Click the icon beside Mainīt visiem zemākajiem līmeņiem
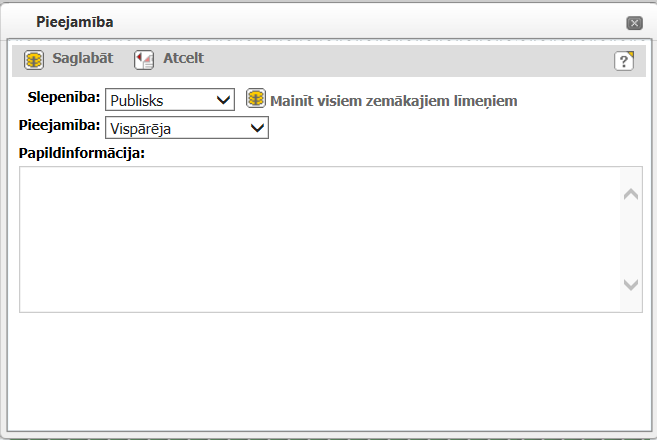This screenshot has width=657, height=440. tap(256, 99)
